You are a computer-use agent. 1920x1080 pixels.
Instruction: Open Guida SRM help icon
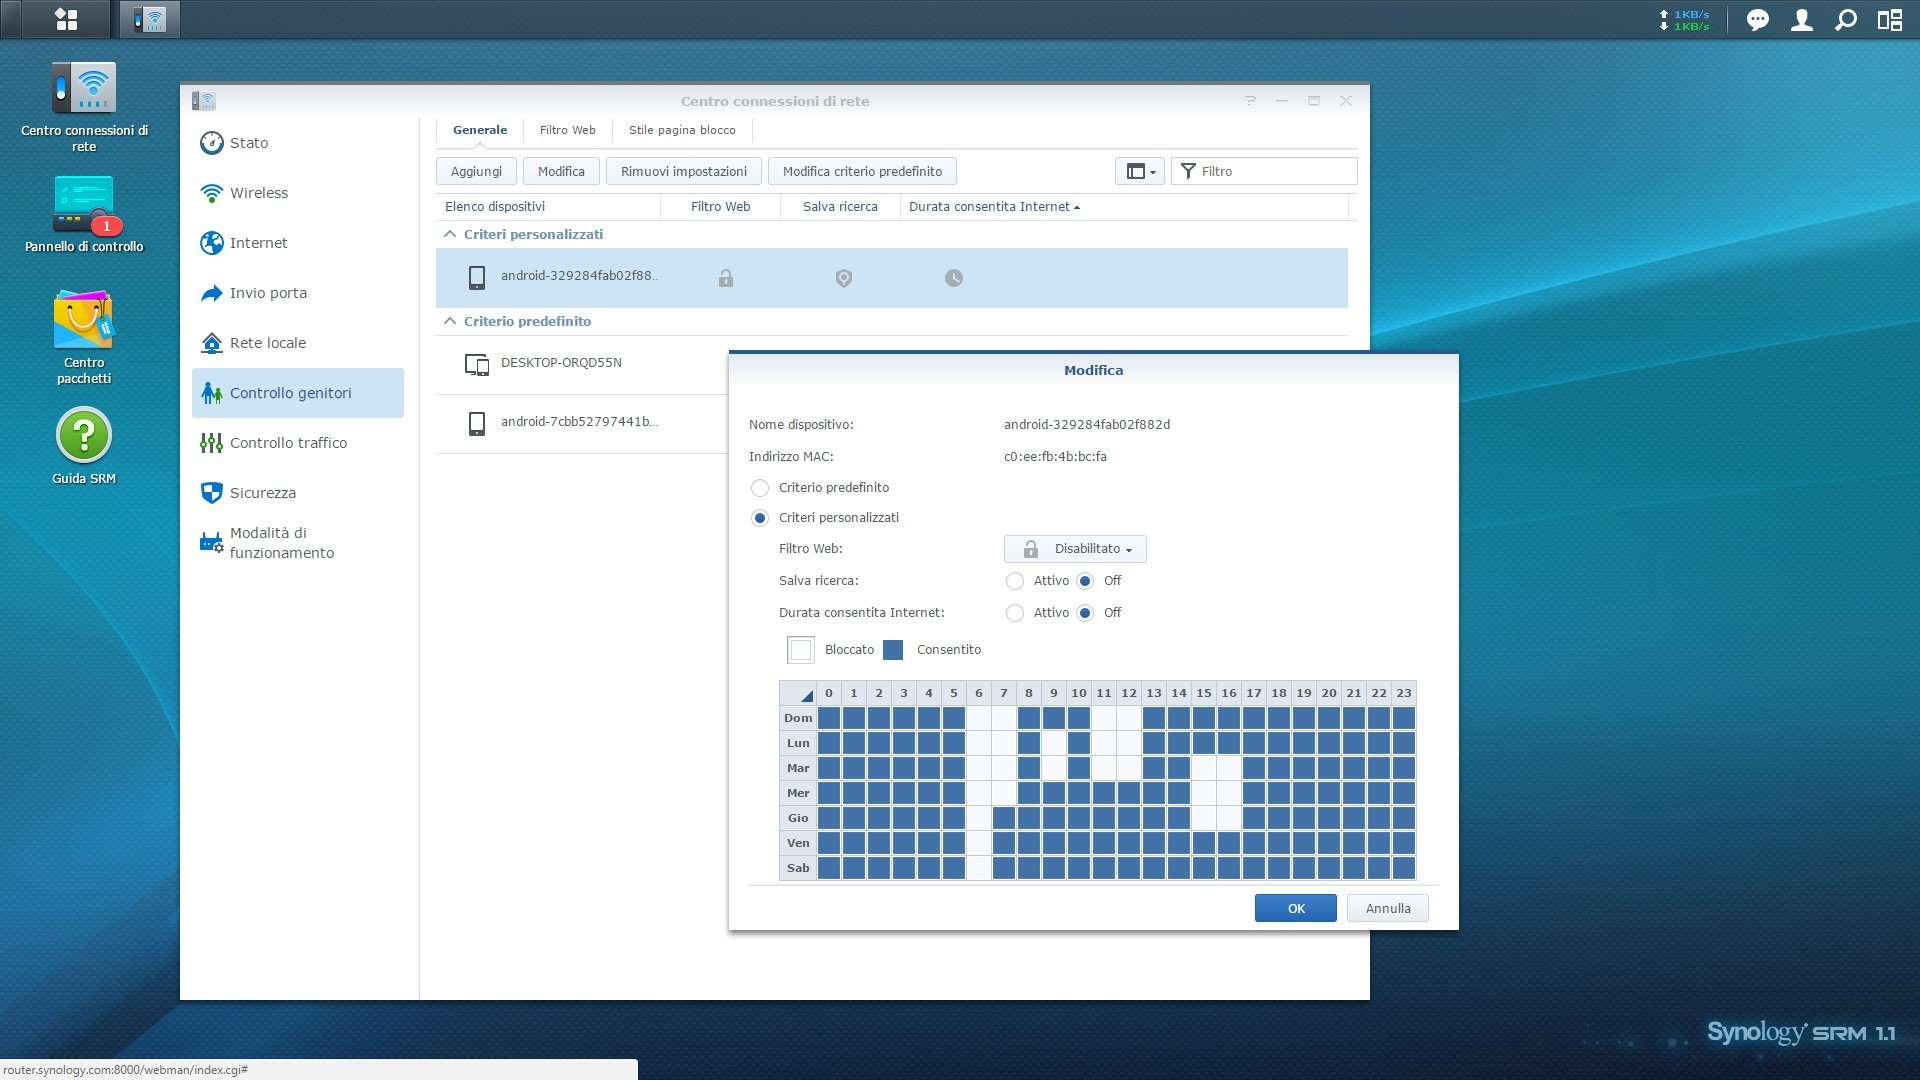84,436
